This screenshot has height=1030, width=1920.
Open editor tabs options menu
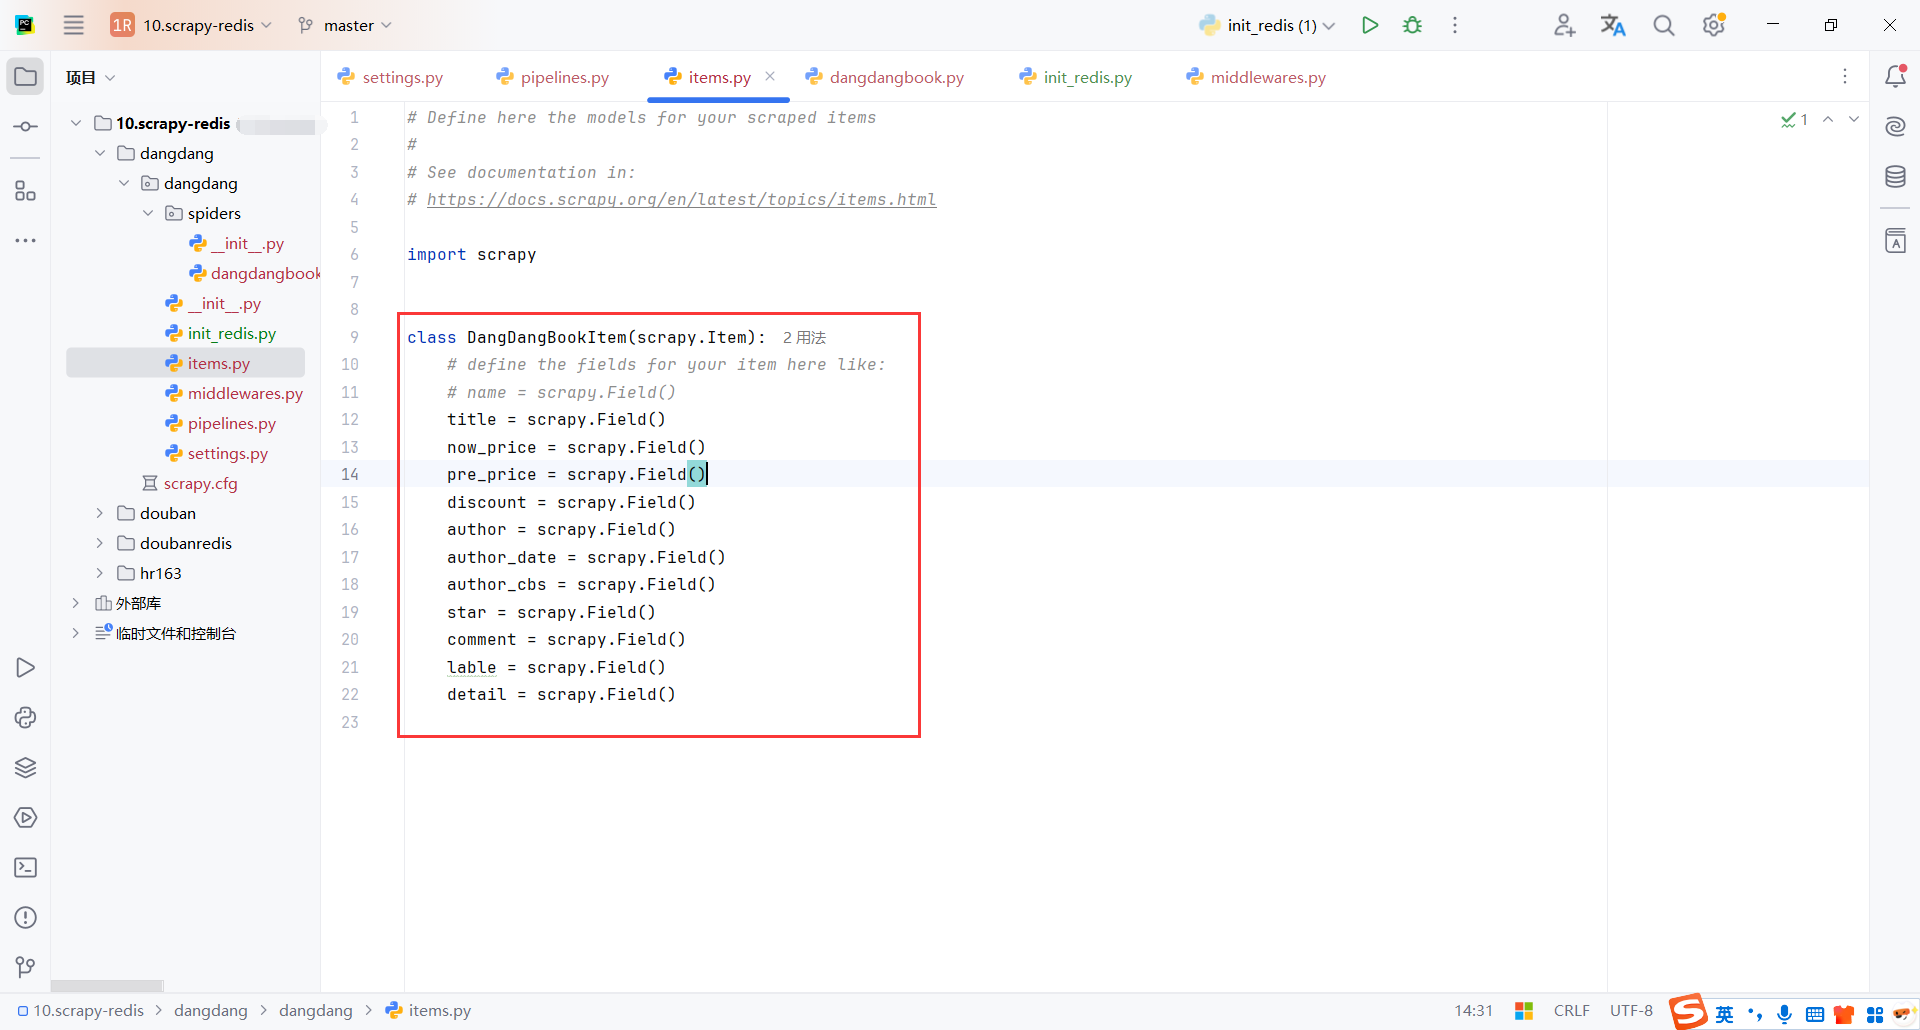point(1845,77)
